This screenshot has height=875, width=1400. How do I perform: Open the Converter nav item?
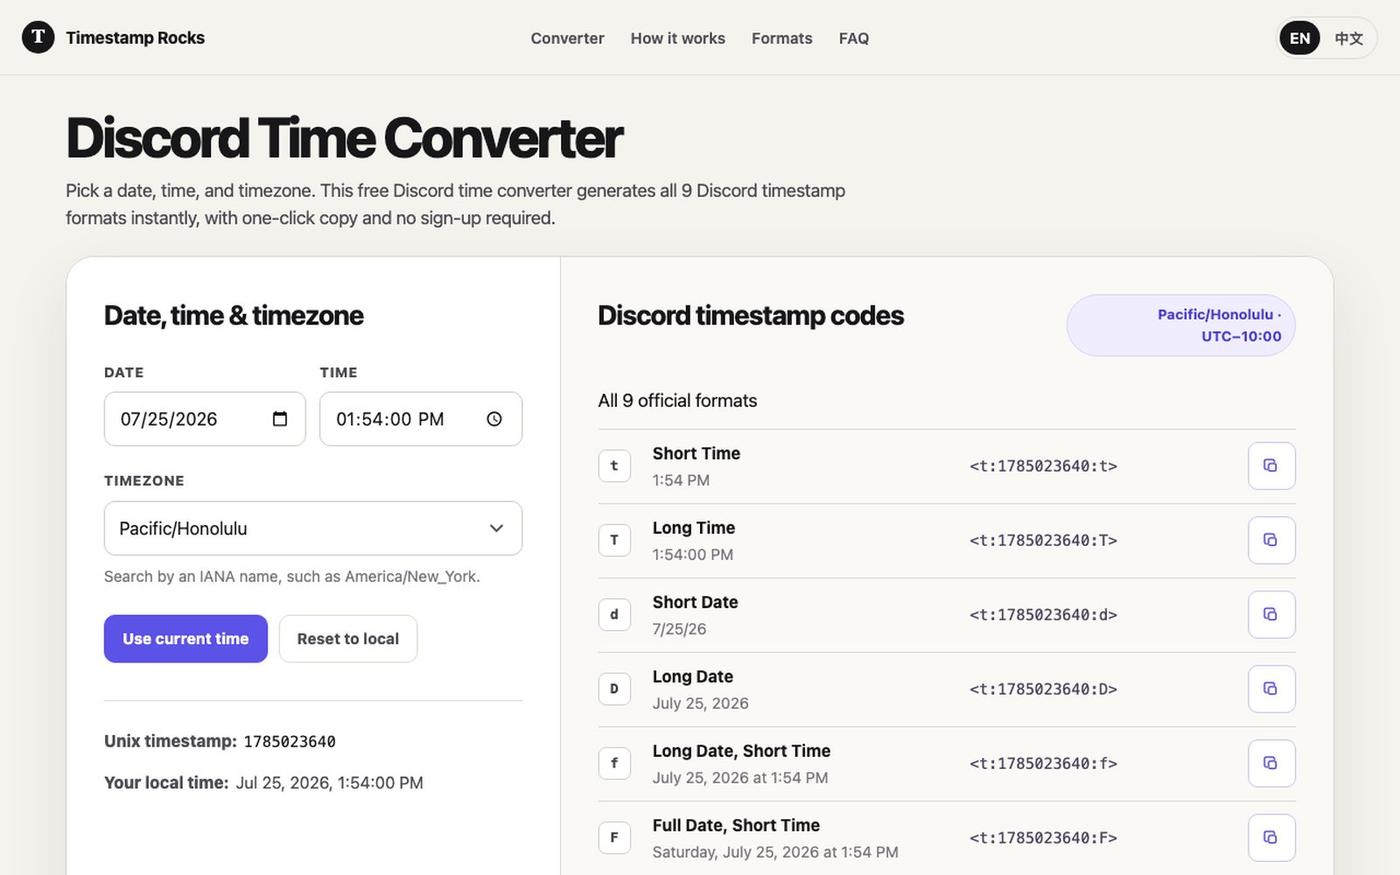click(x=567, y=38)
